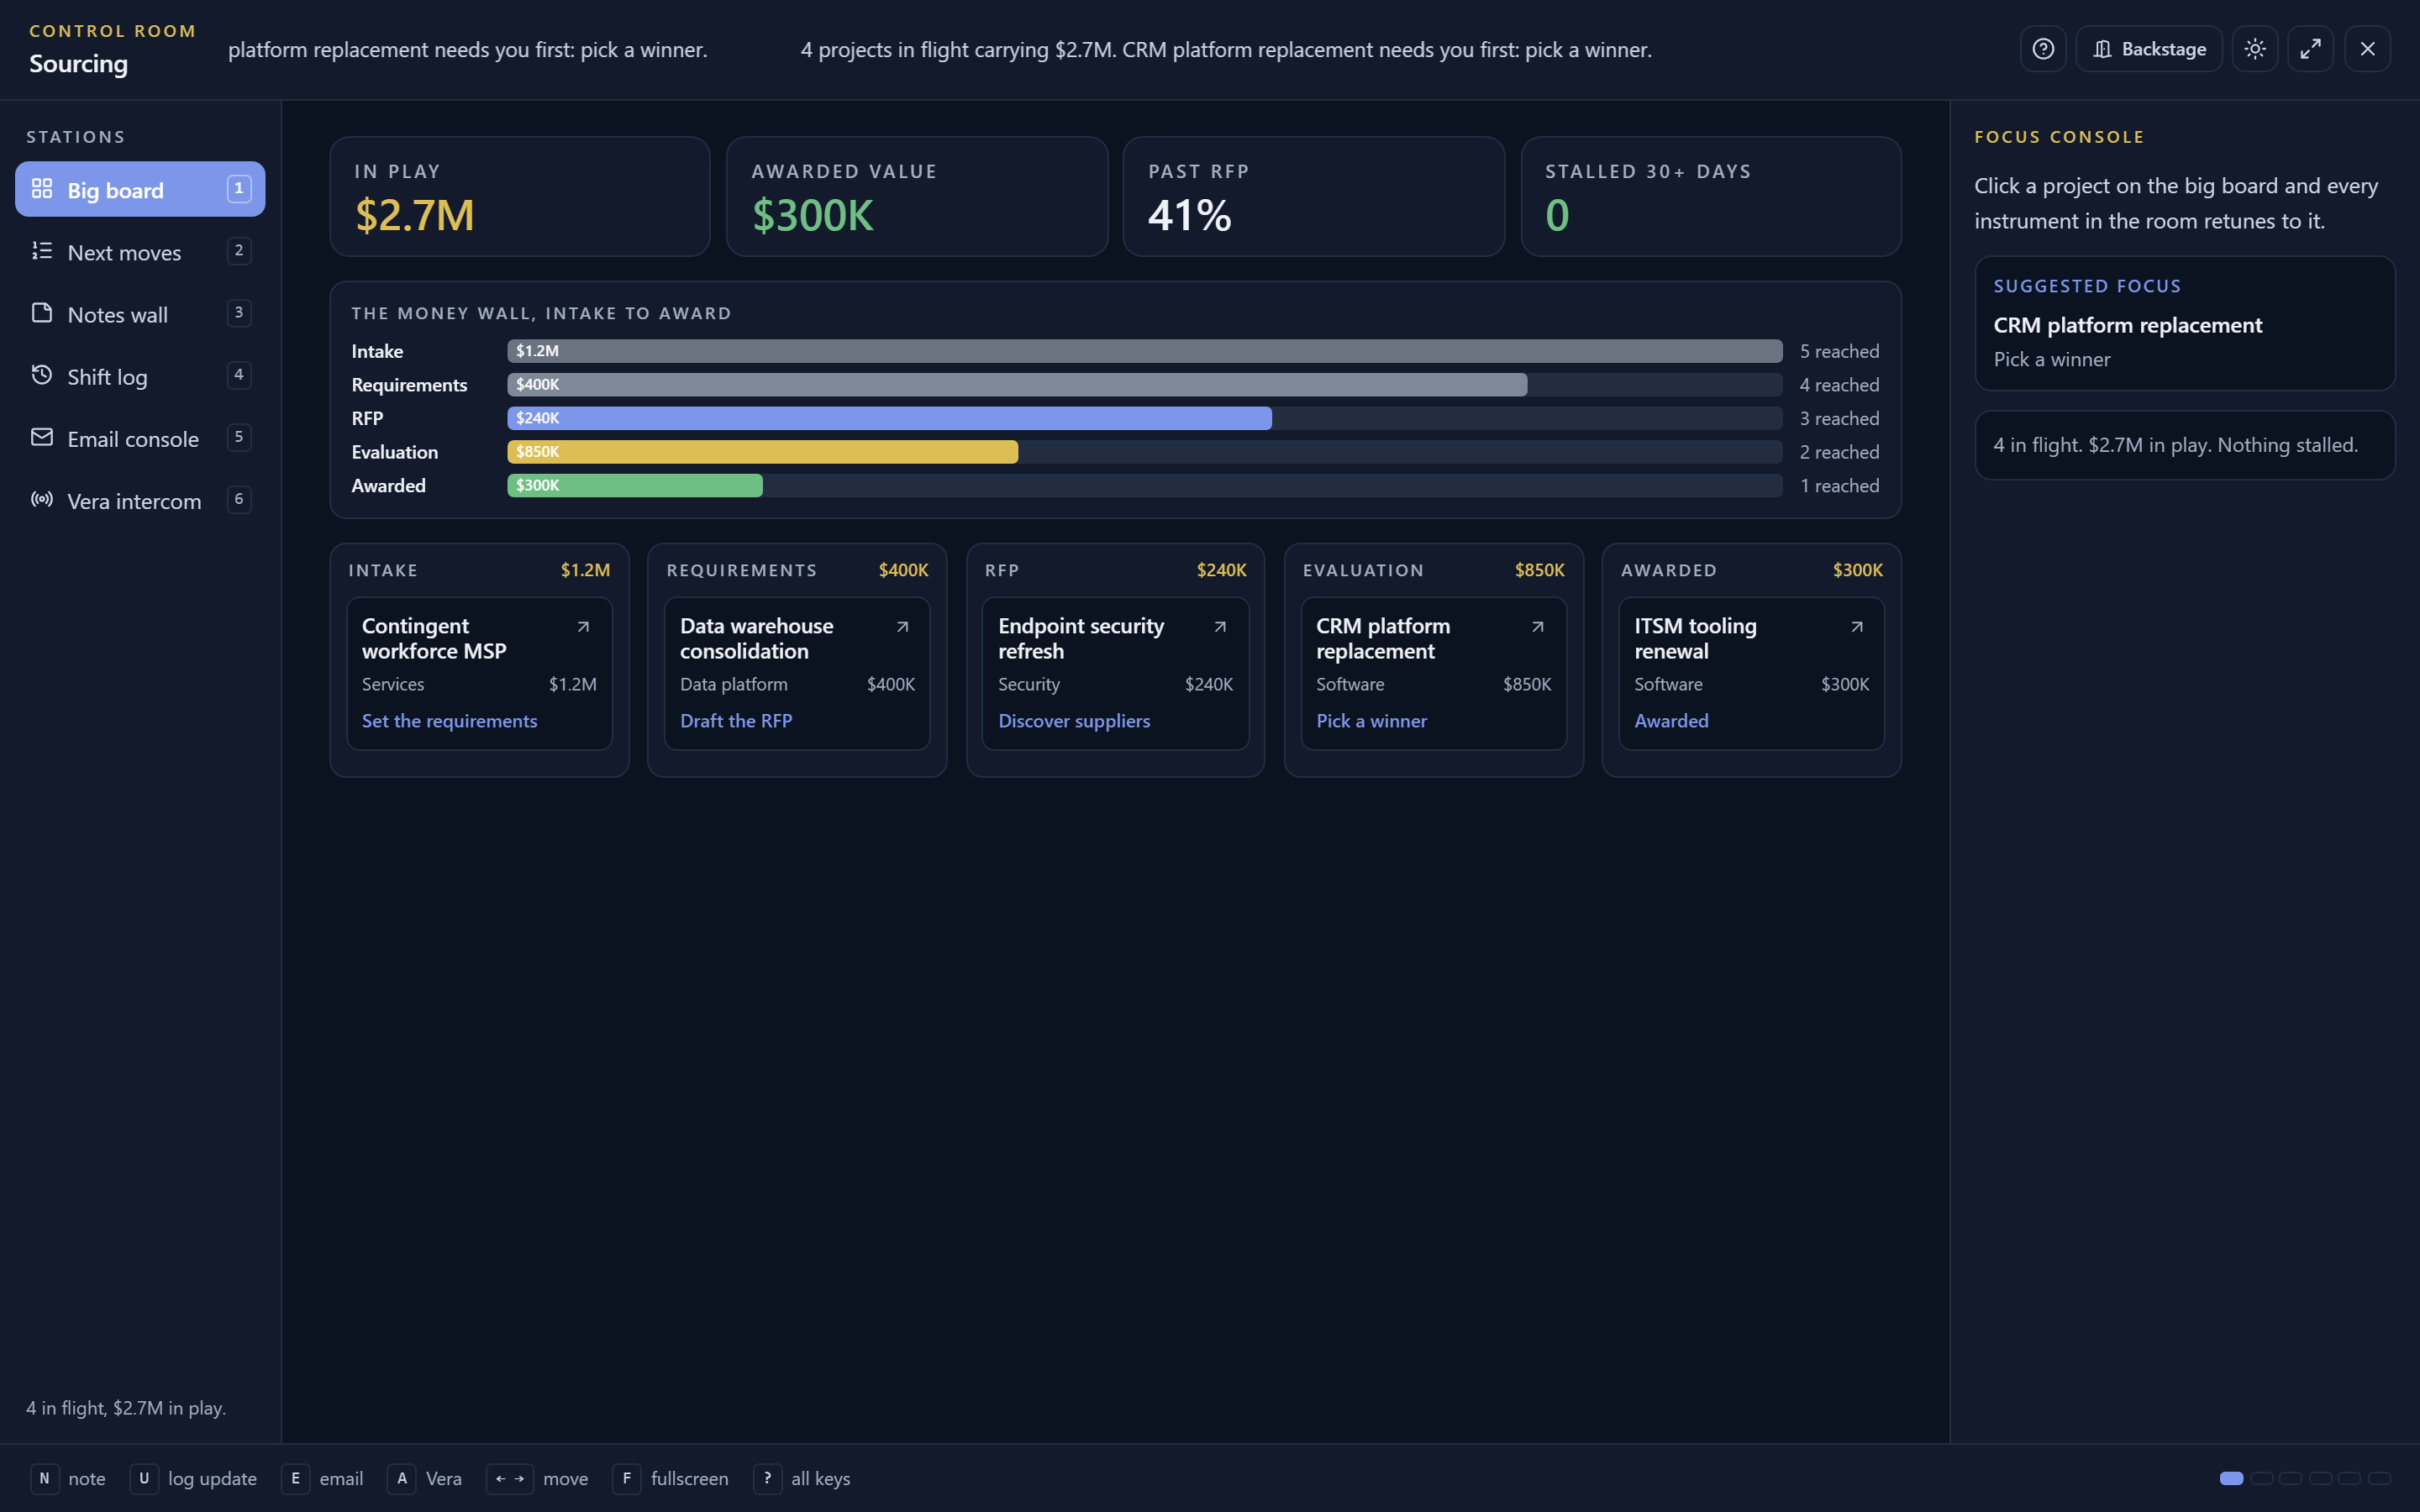This screenshot has height=1512, width=2420.
Task: Select the Evaluation $850K funnel bar
Action: [x=762, y=452]
